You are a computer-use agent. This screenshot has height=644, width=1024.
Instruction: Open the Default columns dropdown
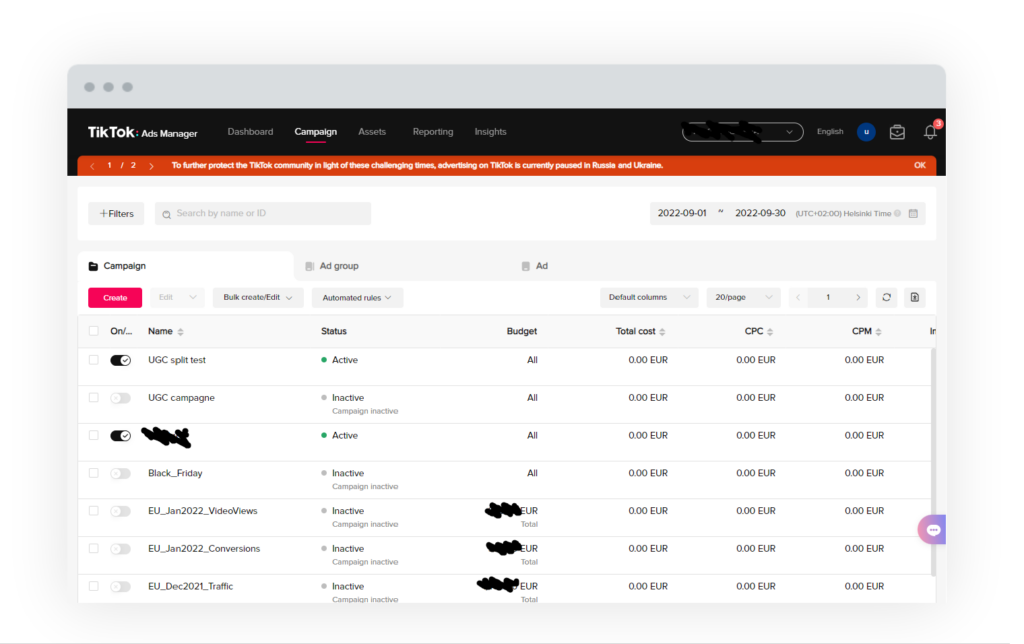tap(648, 297)
